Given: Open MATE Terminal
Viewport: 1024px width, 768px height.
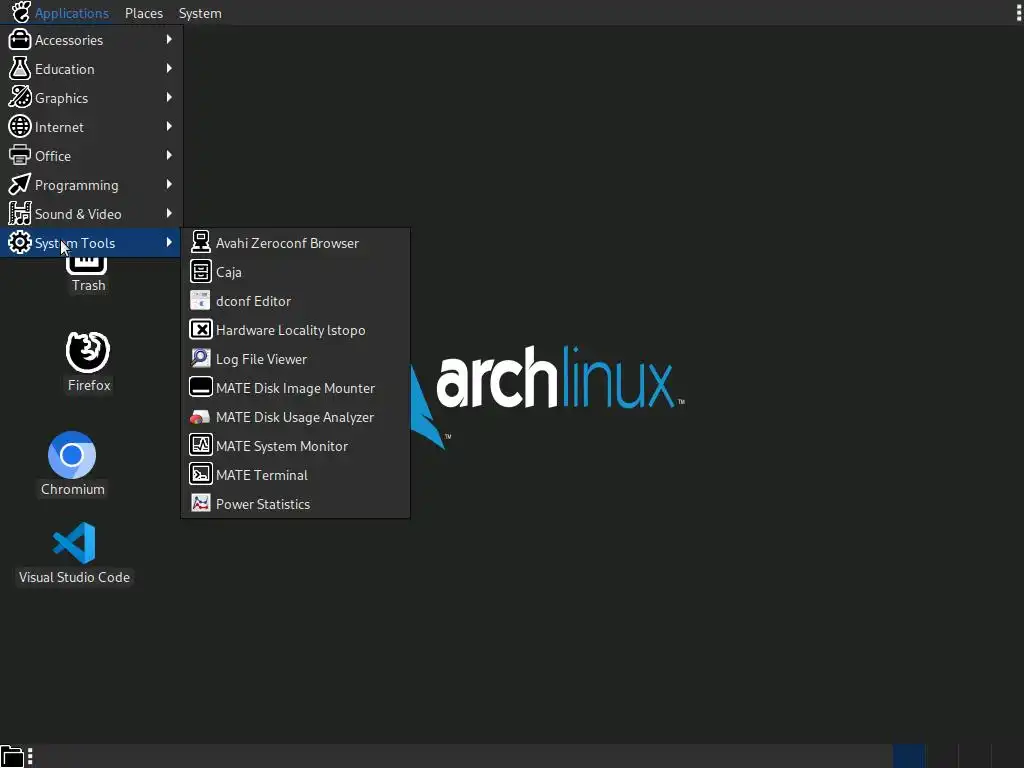Looking at the screenshot, I should point(295,475).
